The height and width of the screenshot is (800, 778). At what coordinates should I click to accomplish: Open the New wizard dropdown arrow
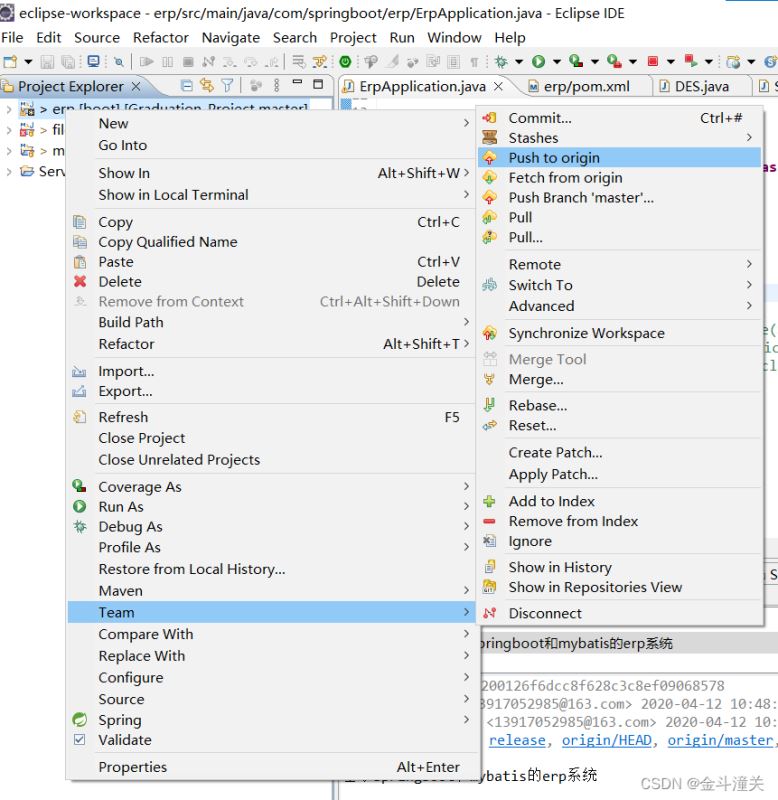pos(29,62)
